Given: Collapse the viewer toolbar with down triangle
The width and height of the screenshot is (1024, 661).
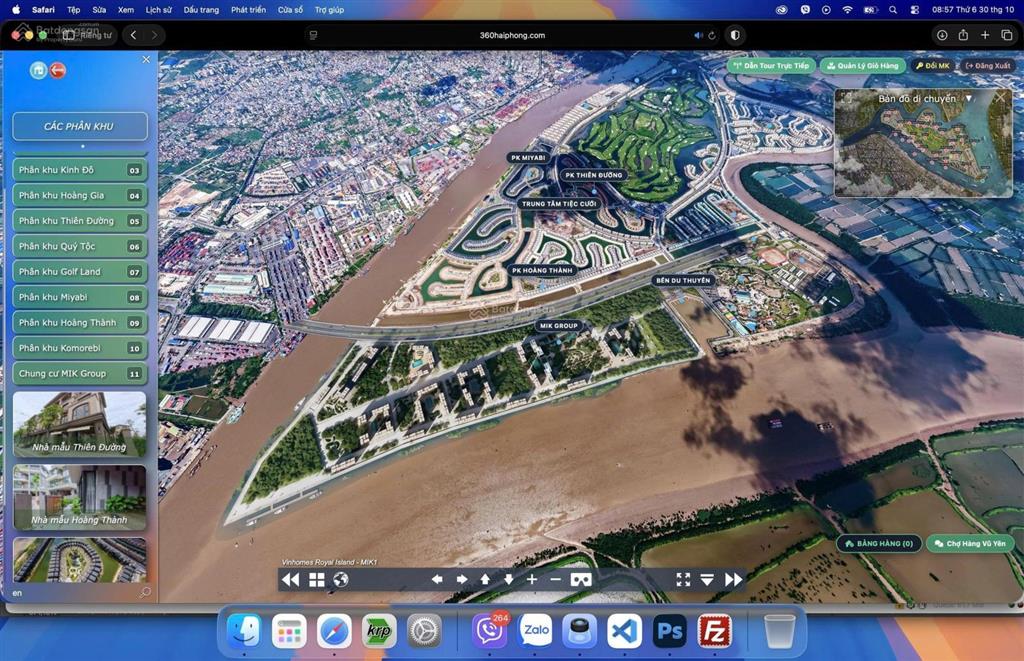Looking at the screenshot, I should tap(707, 579).
